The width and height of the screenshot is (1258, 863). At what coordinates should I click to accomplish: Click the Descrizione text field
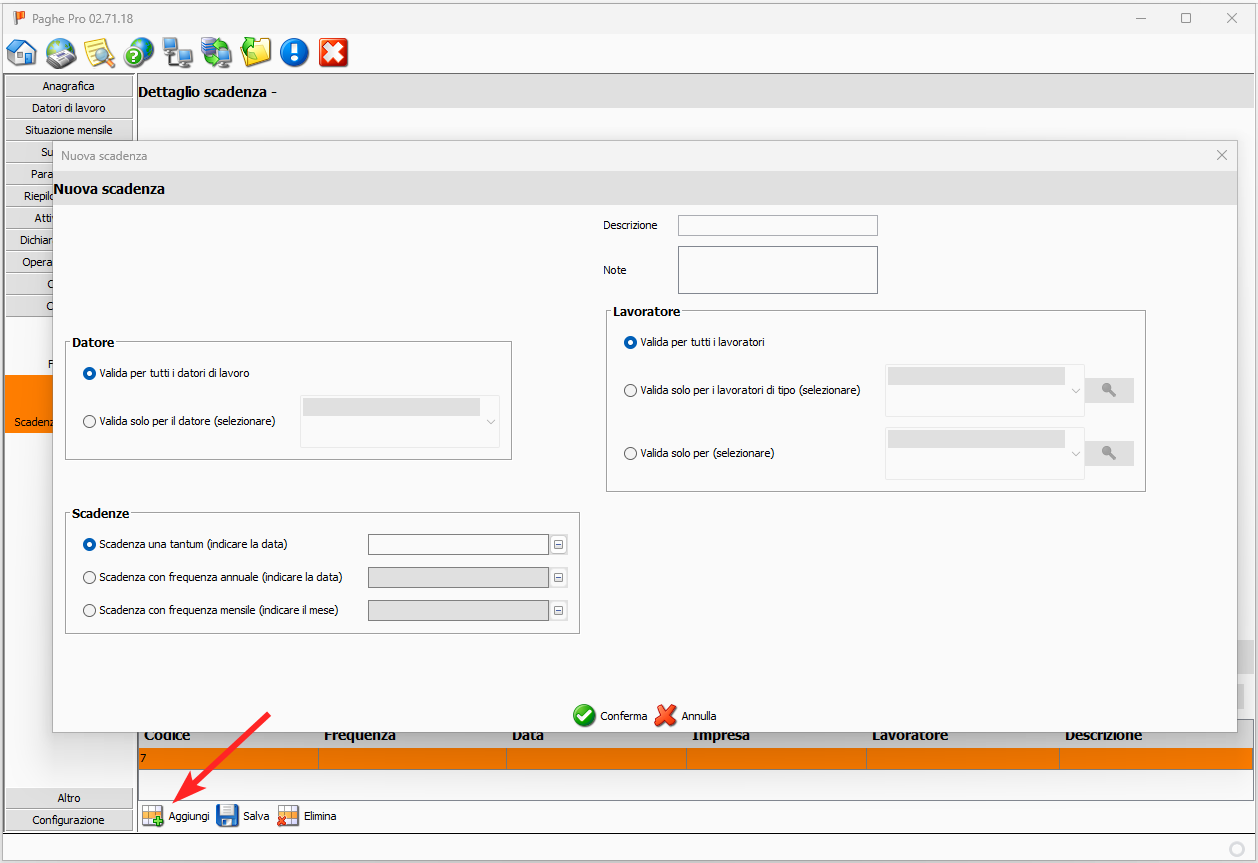click(777, 225)
